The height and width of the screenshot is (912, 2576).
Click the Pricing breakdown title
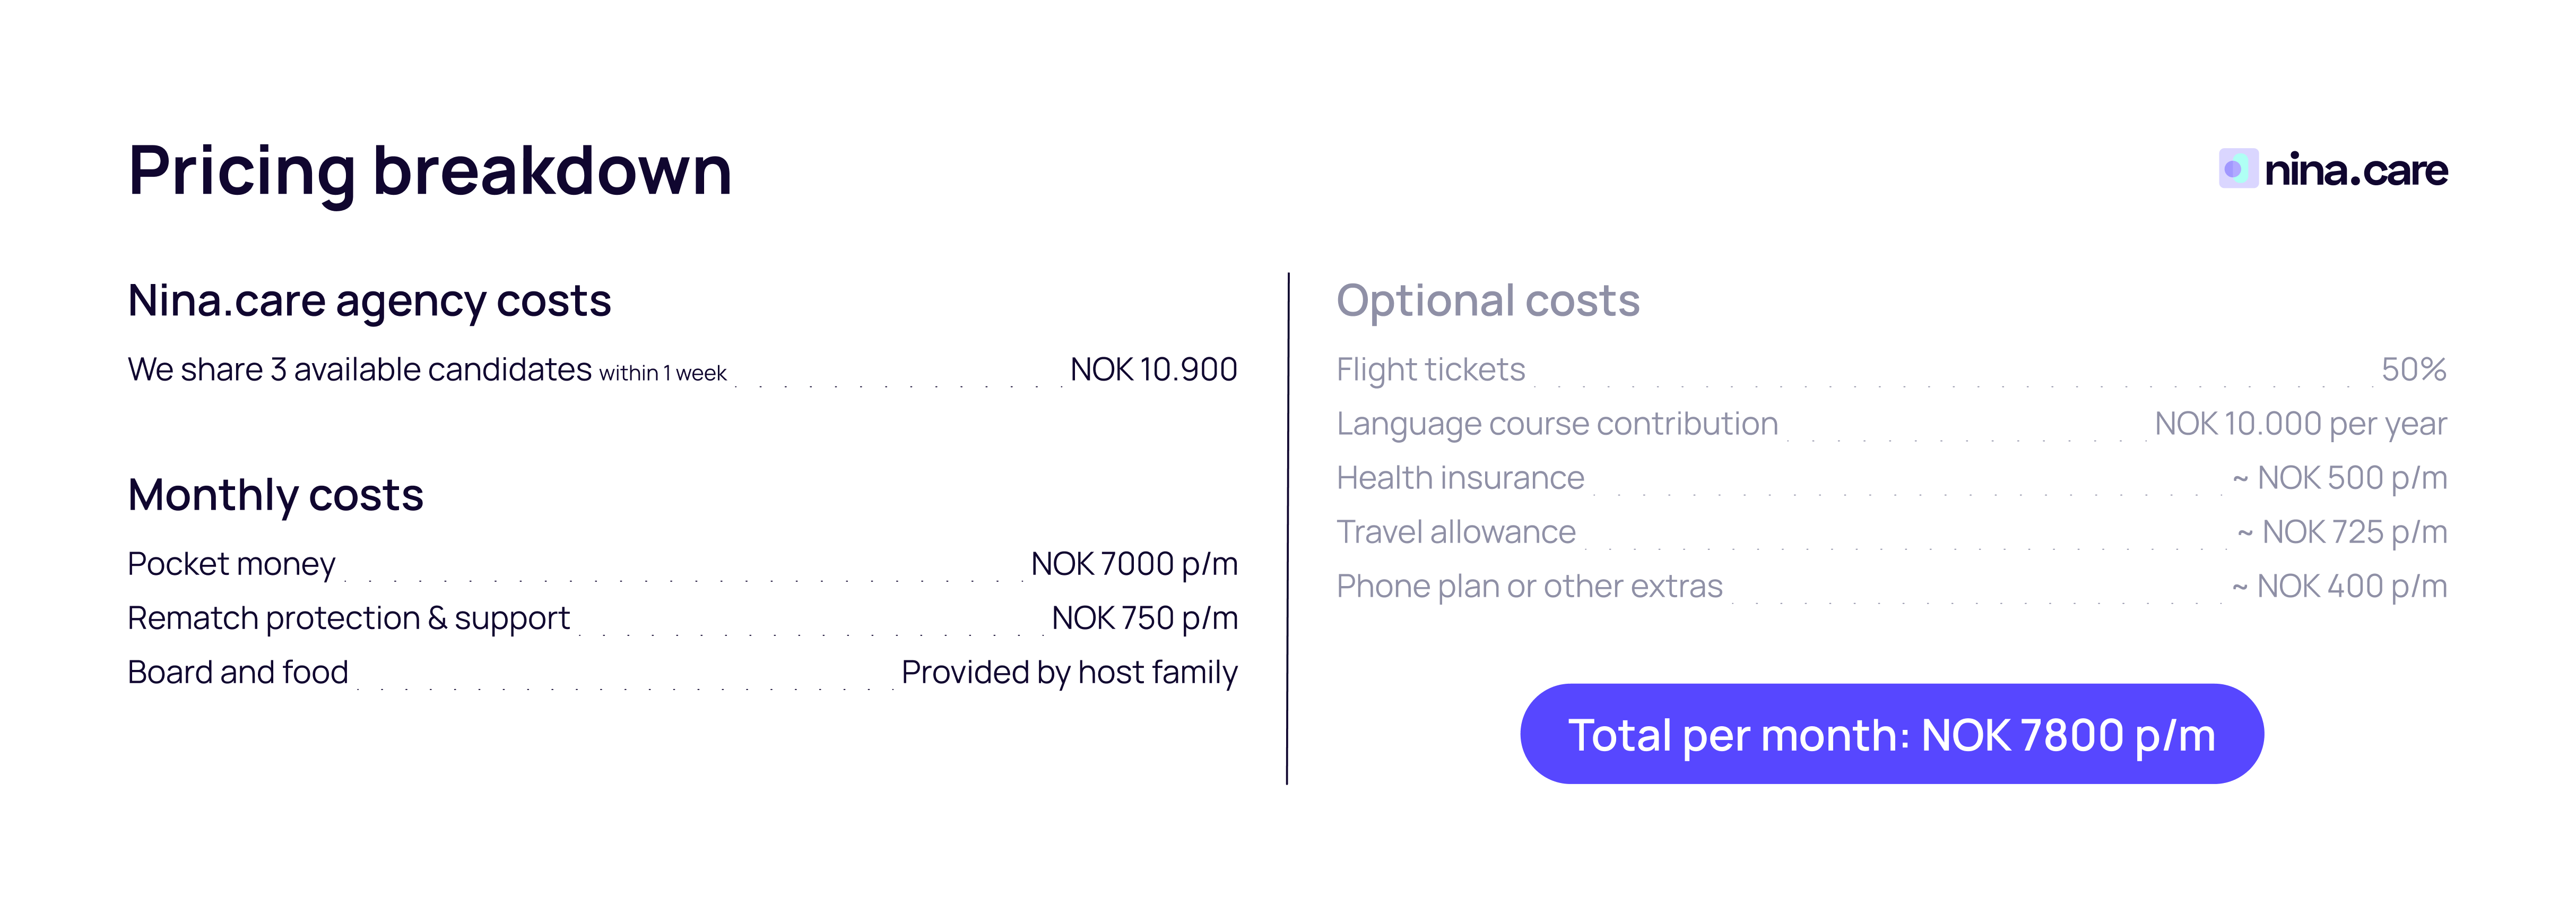click(x=430, y=170)
